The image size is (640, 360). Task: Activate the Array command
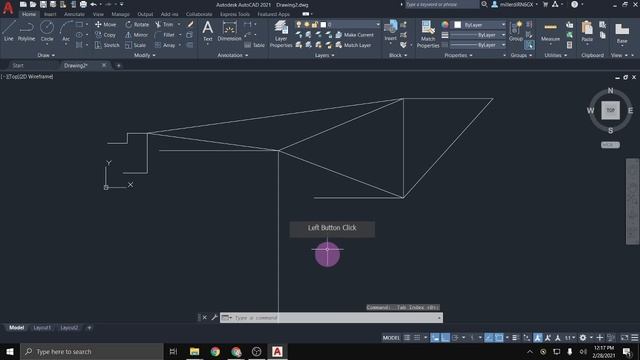coord(165,45)
